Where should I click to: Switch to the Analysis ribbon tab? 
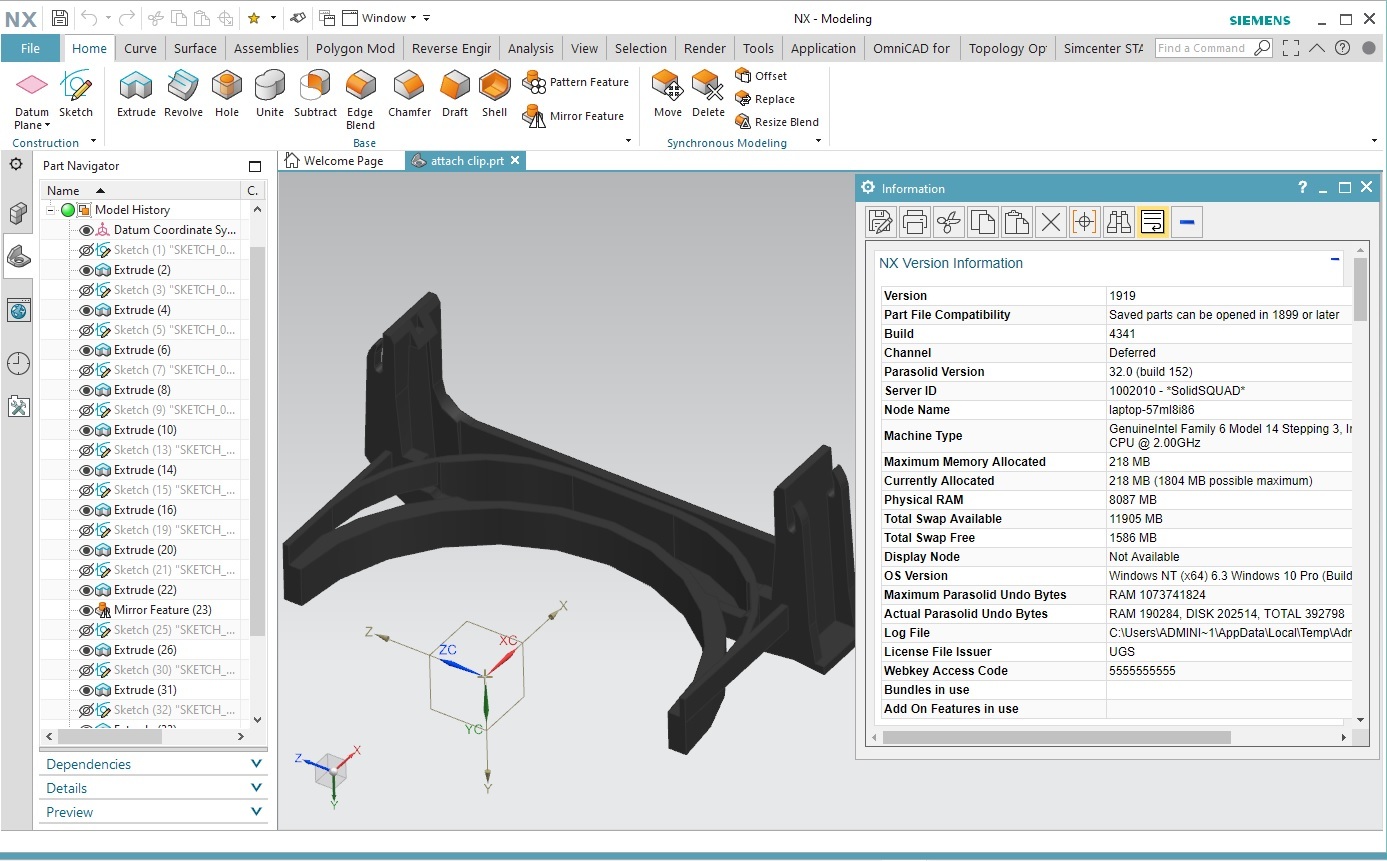pyautogui.click(x=531, y=48)
